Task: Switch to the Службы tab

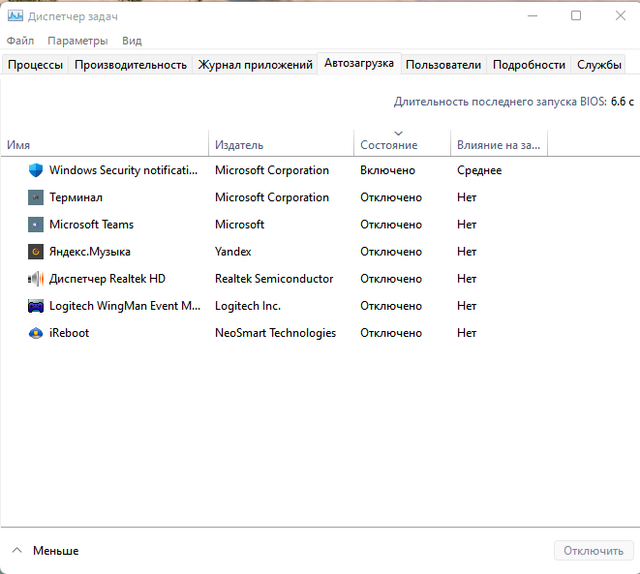Action: (599, 65)
